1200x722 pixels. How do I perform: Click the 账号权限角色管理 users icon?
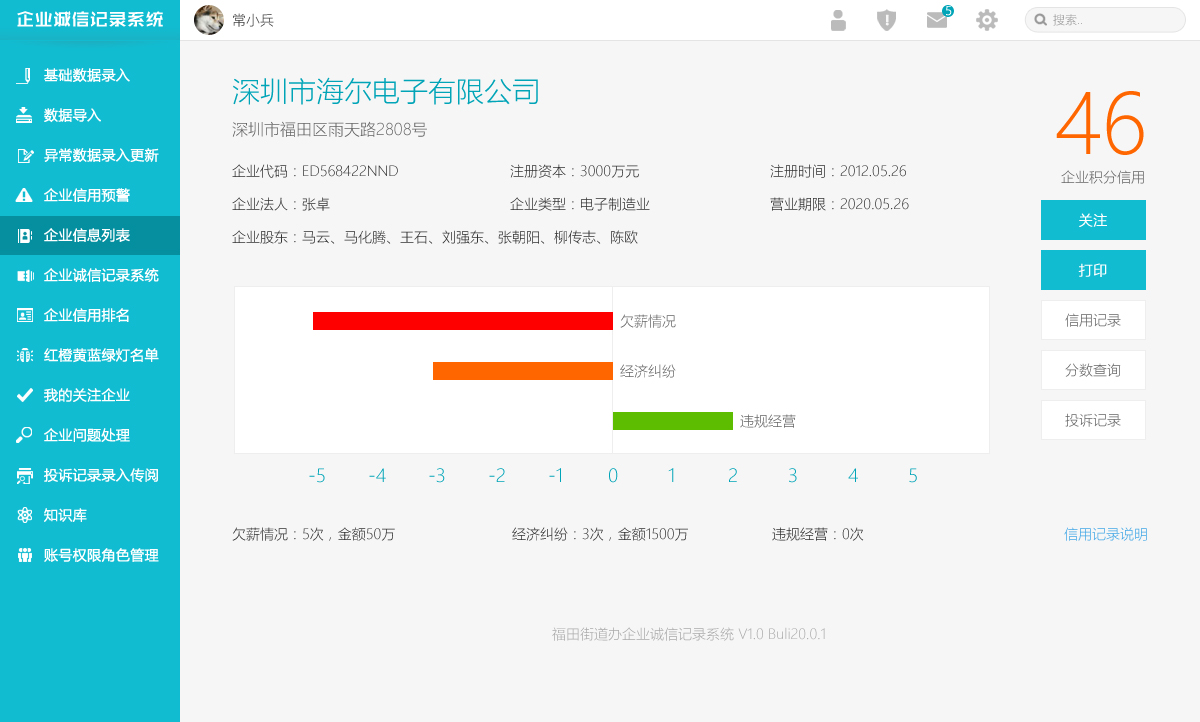25,555
